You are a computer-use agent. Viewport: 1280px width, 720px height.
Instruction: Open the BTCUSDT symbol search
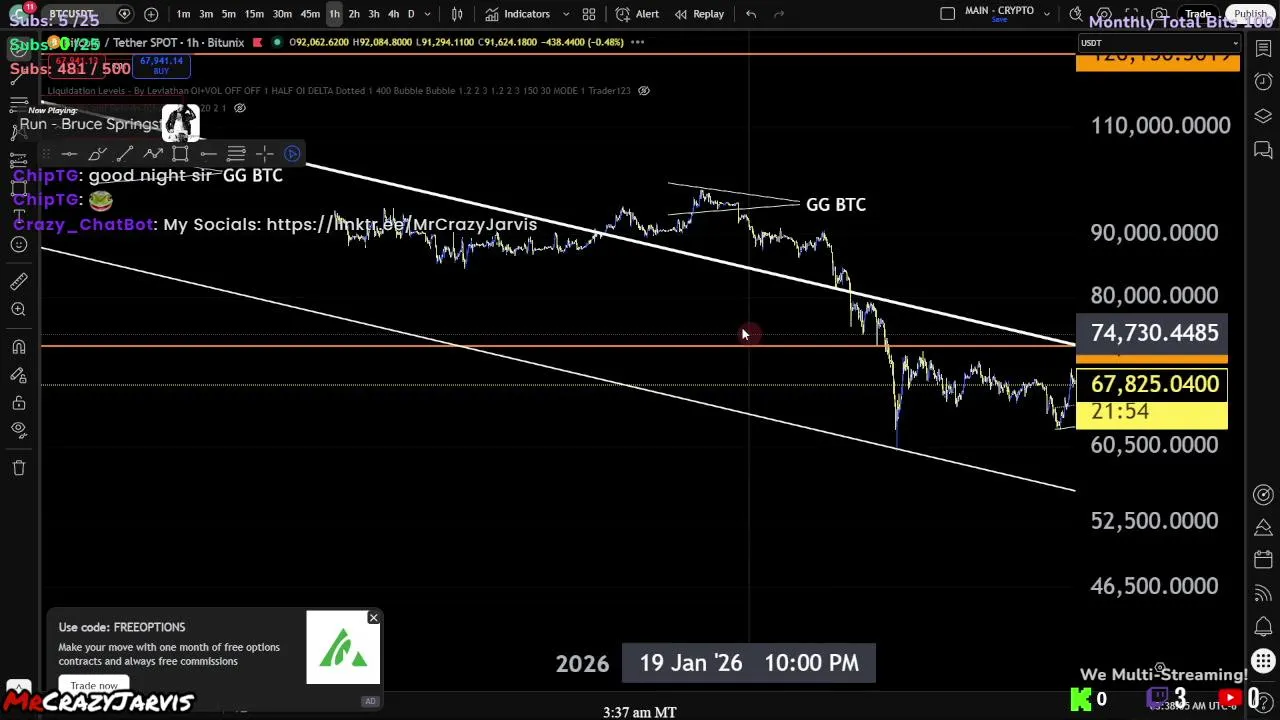70,14
